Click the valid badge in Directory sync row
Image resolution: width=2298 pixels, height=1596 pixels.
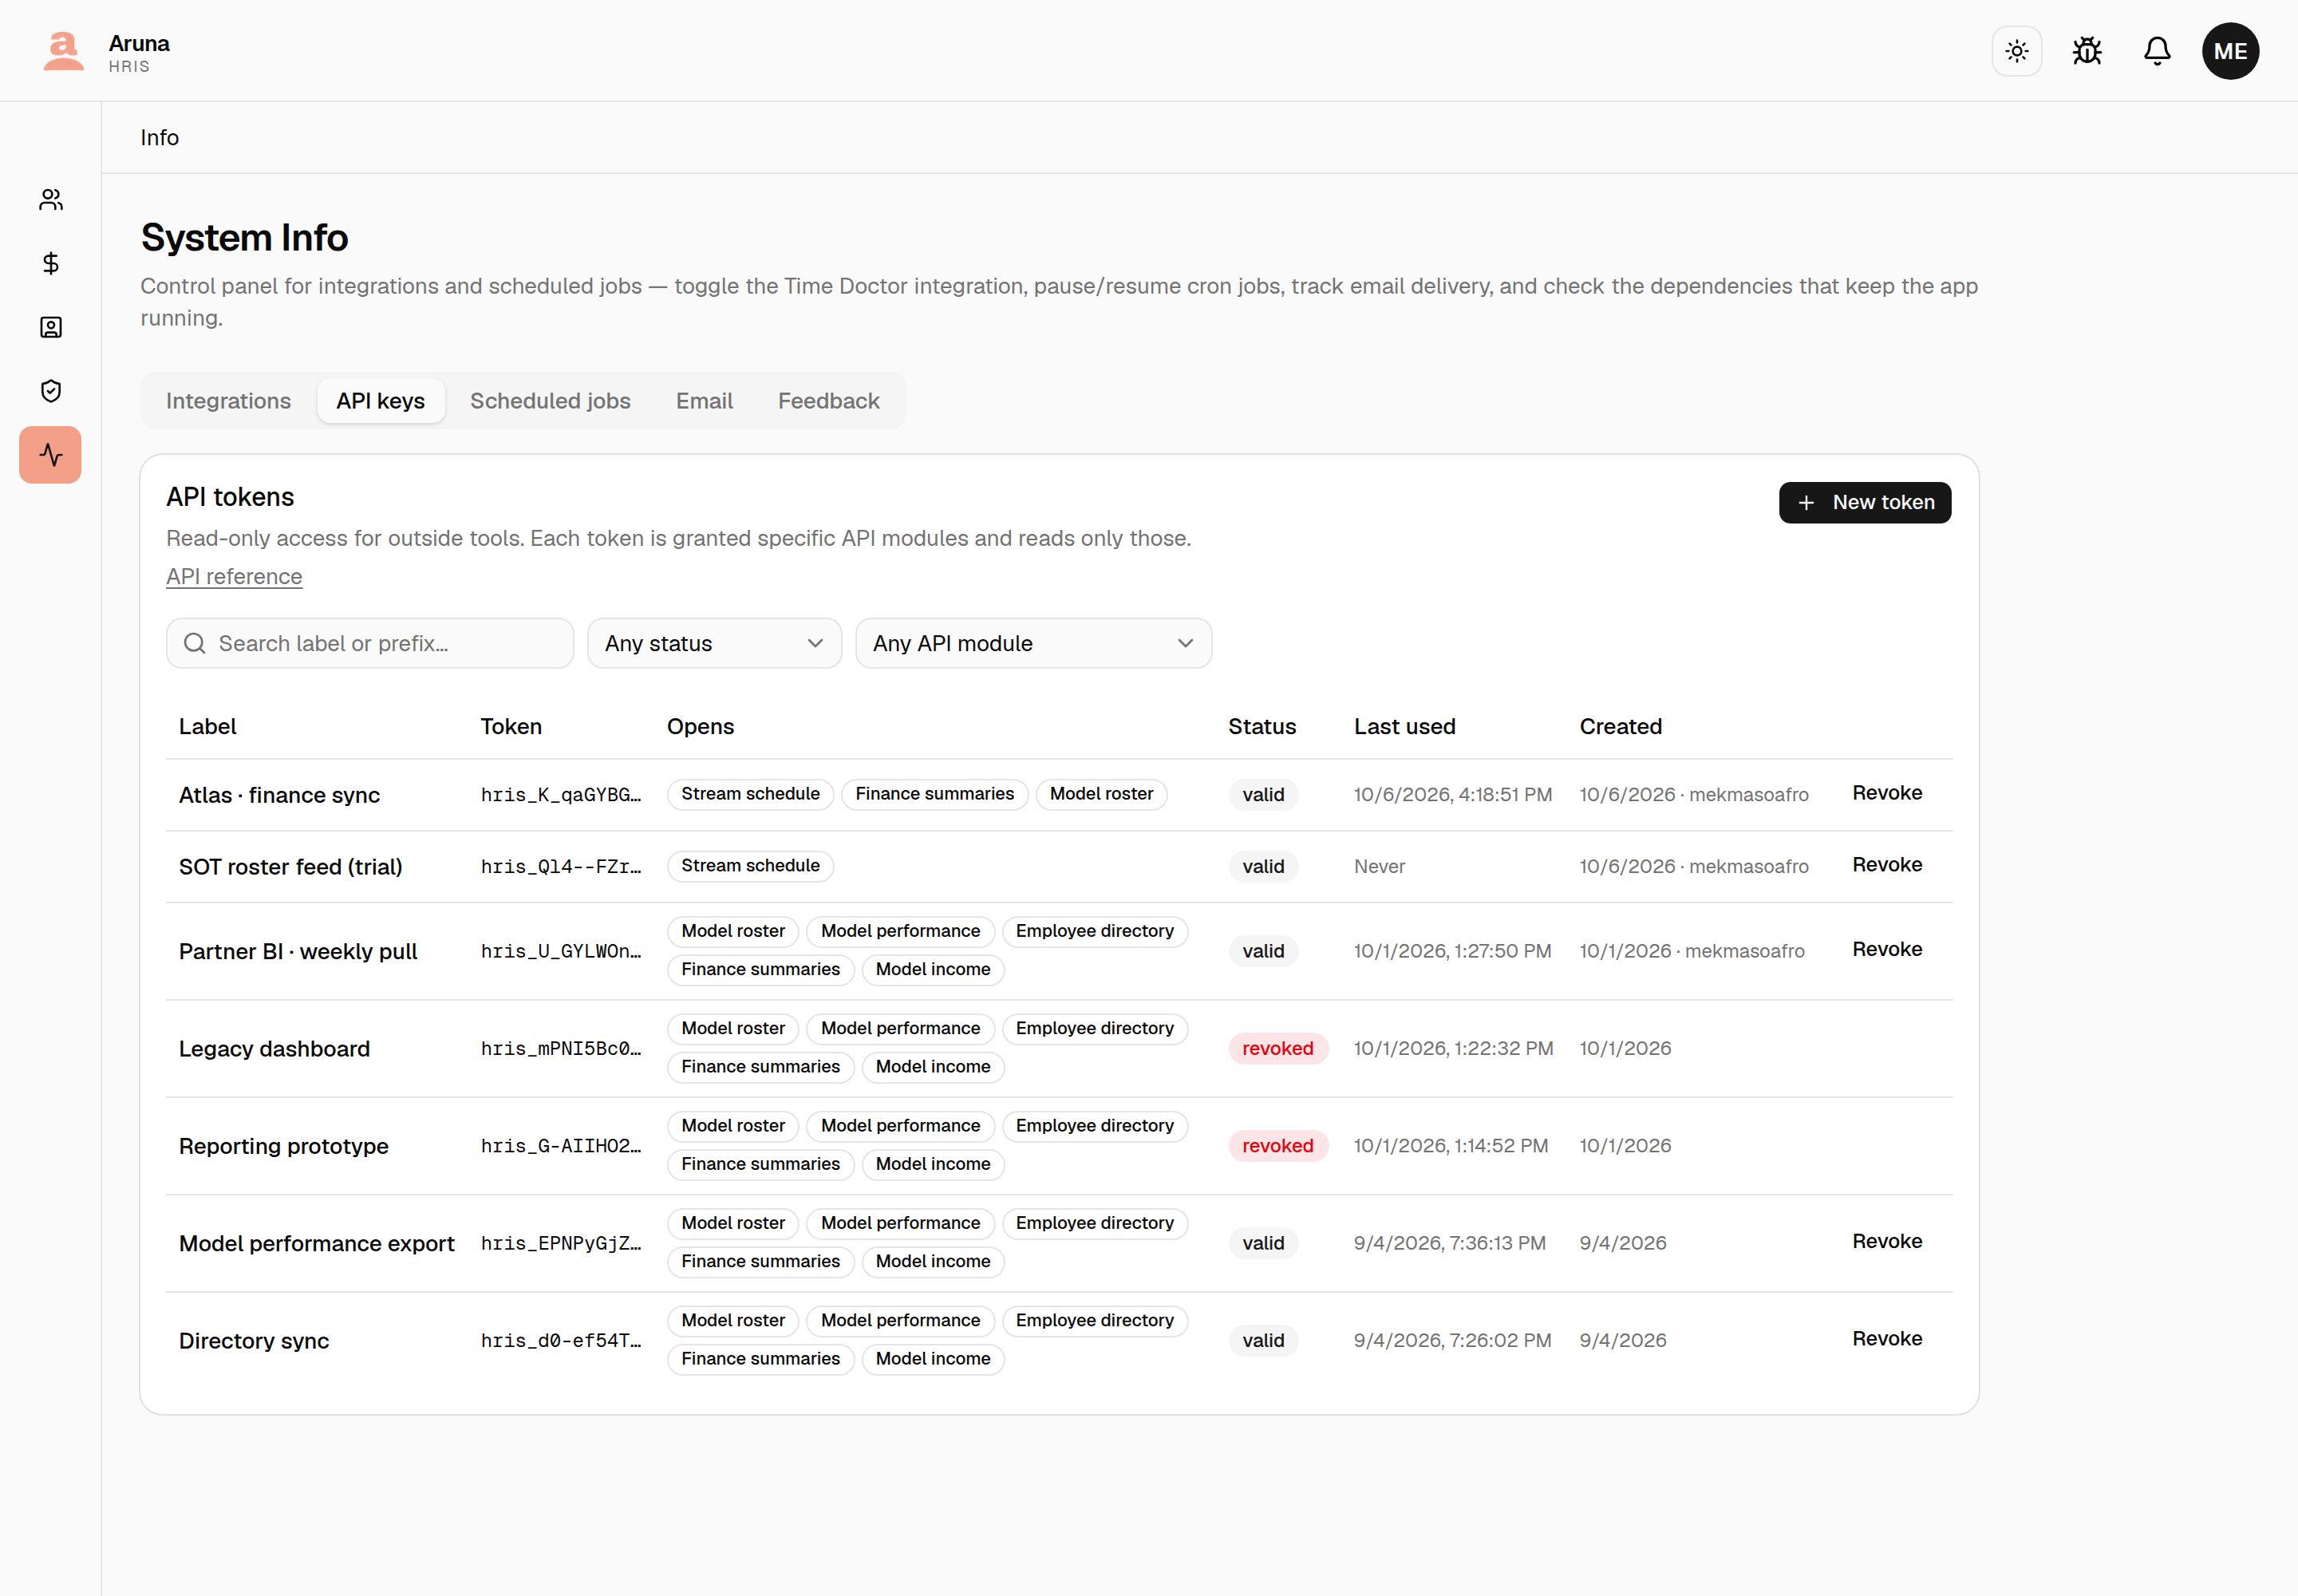(1263, 1341)
